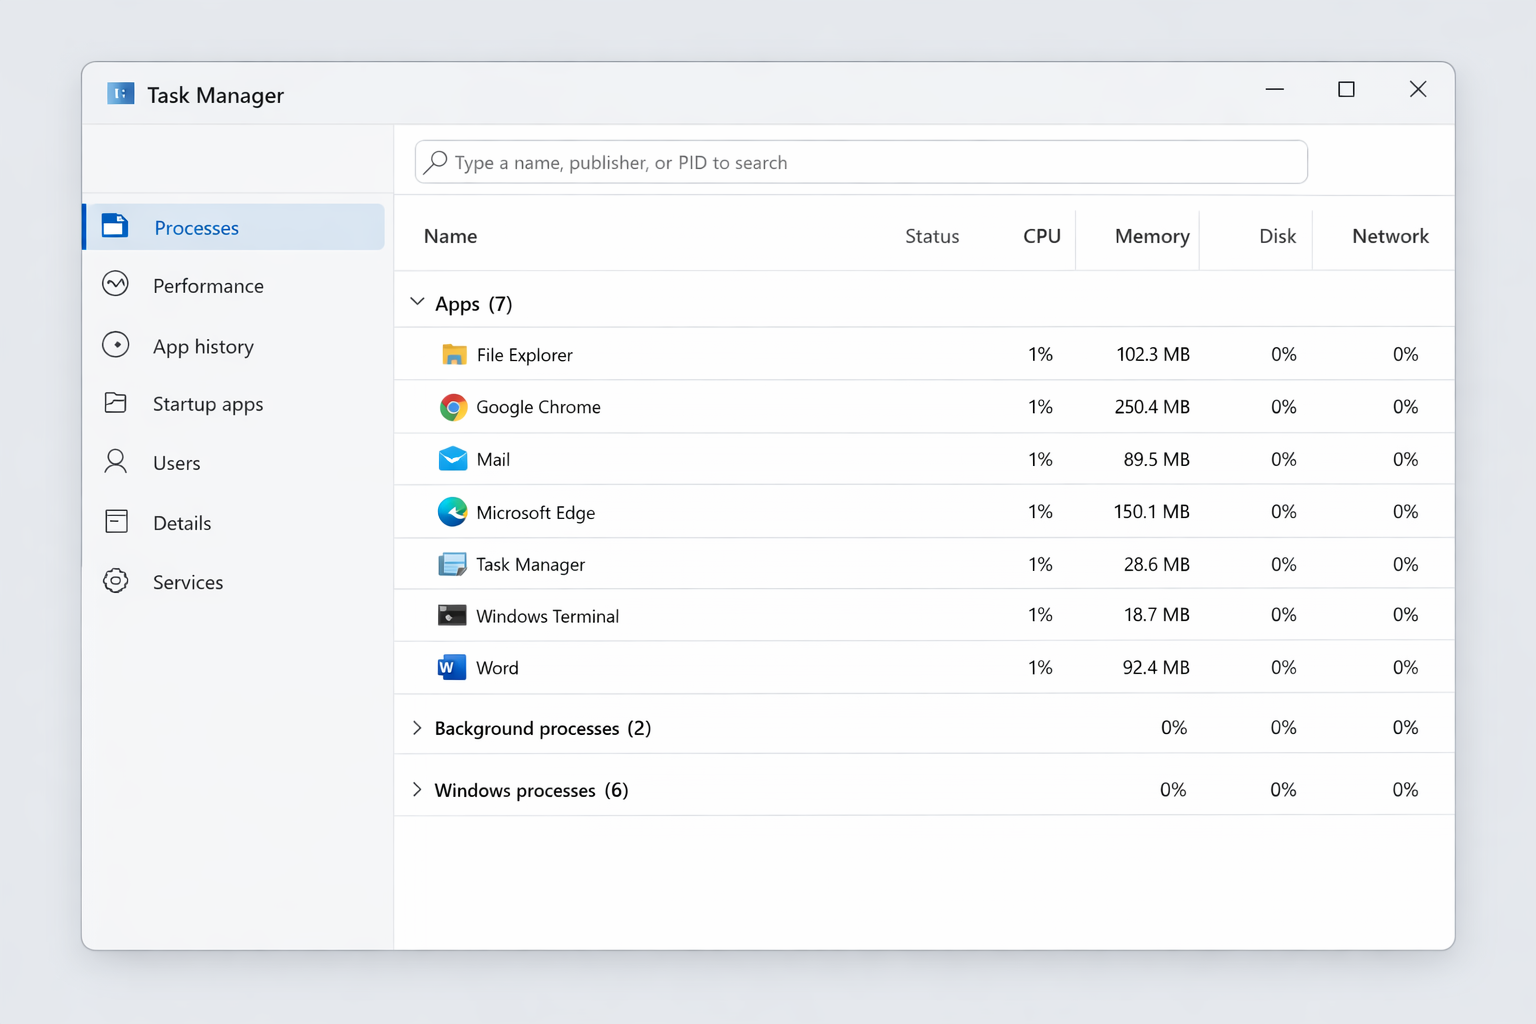Viewport: 1536px width, 1024px height.
Task: Select the Windows Terminal process name
Action: (547, 616)
